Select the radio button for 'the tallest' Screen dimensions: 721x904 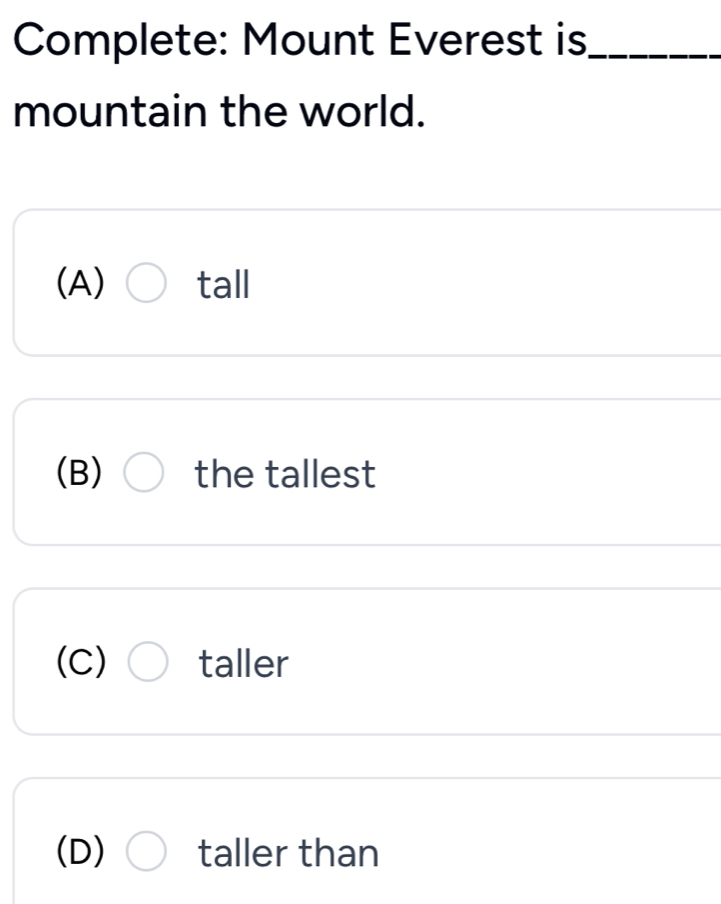coord(147,474)
